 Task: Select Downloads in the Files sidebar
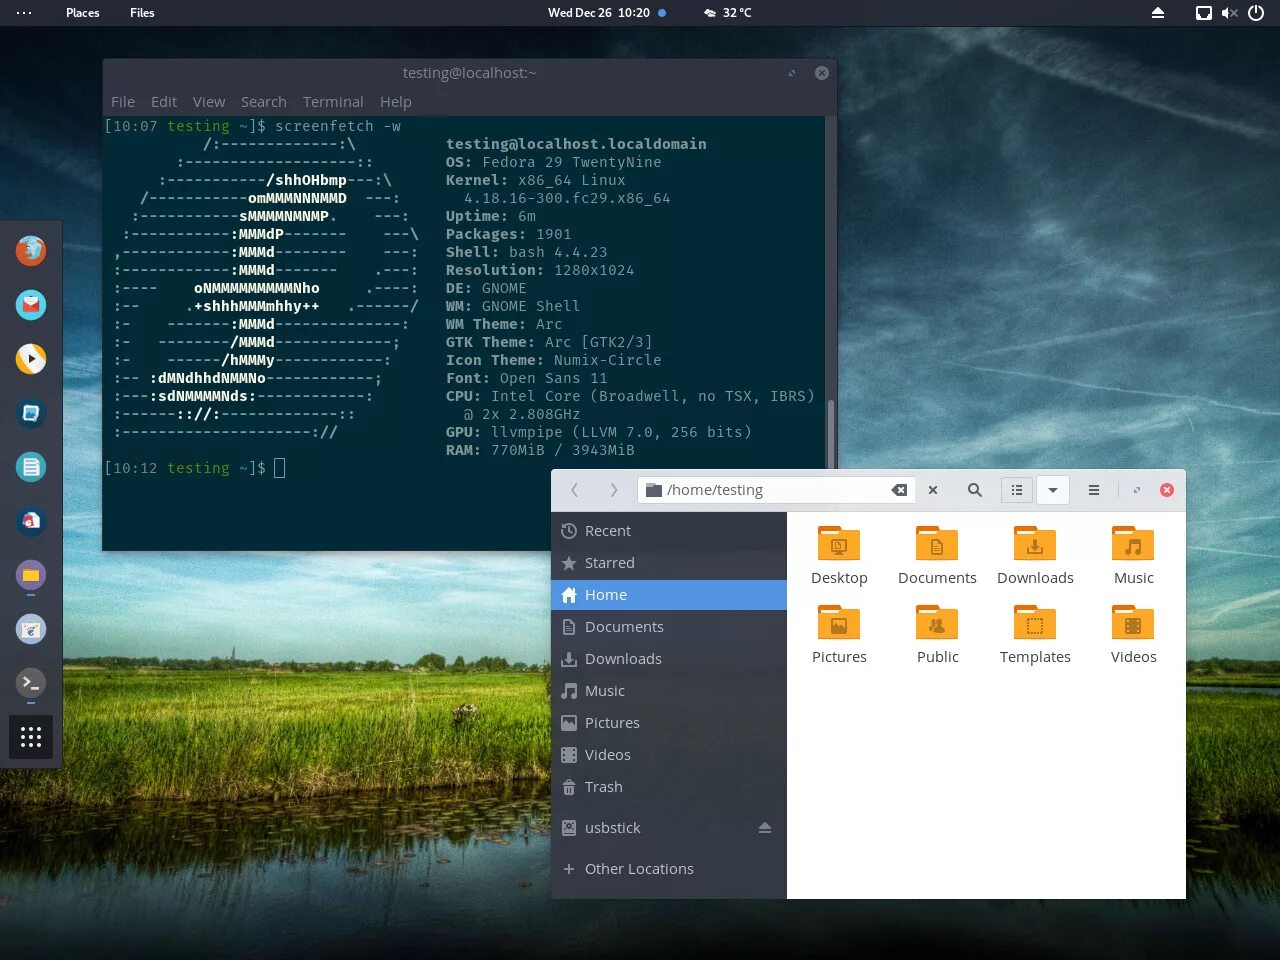669,659
